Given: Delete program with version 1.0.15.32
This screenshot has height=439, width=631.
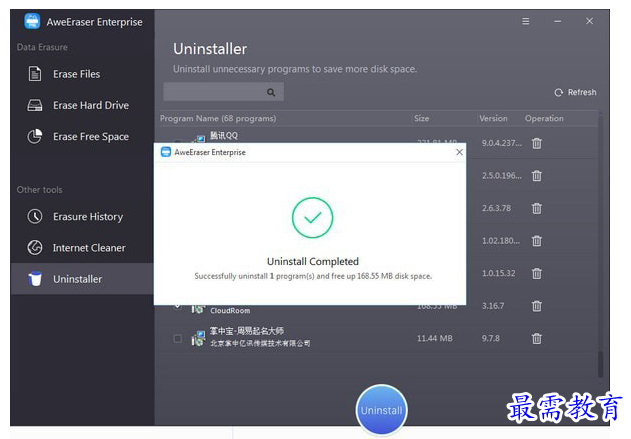Looking at the screenshot, I should click(x=537, y=274).
